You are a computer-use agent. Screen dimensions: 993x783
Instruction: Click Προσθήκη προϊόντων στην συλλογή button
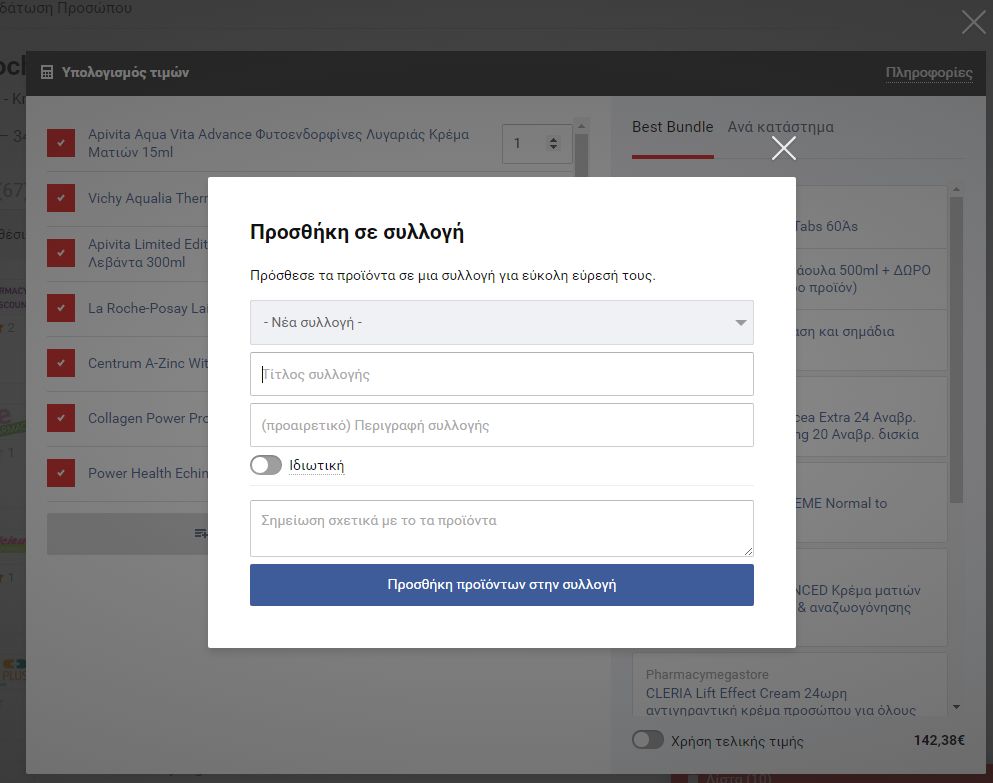pyautogui.click(x=501, y=585)
